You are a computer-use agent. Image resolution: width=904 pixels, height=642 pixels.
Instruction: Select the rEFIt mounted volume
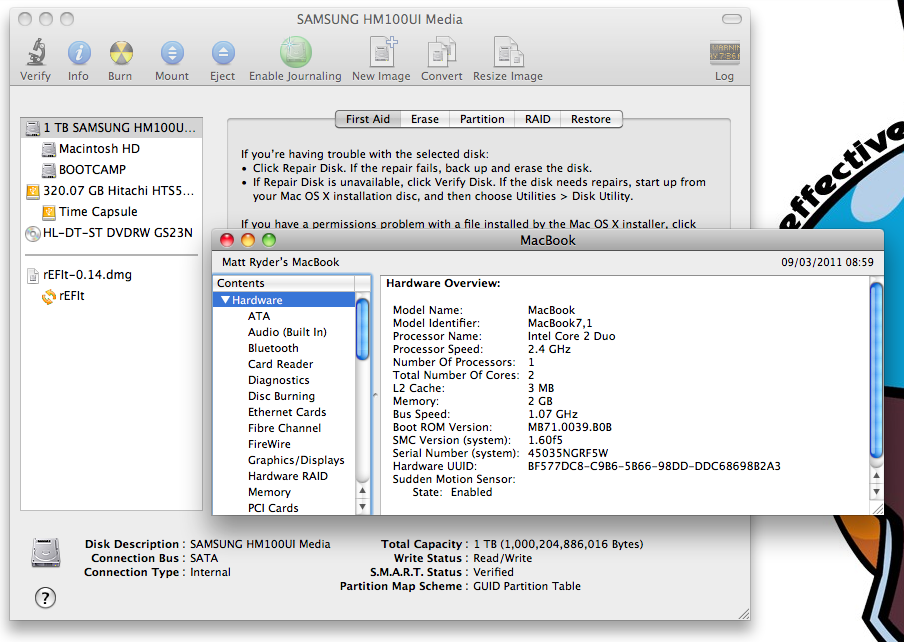click(112, 296)
